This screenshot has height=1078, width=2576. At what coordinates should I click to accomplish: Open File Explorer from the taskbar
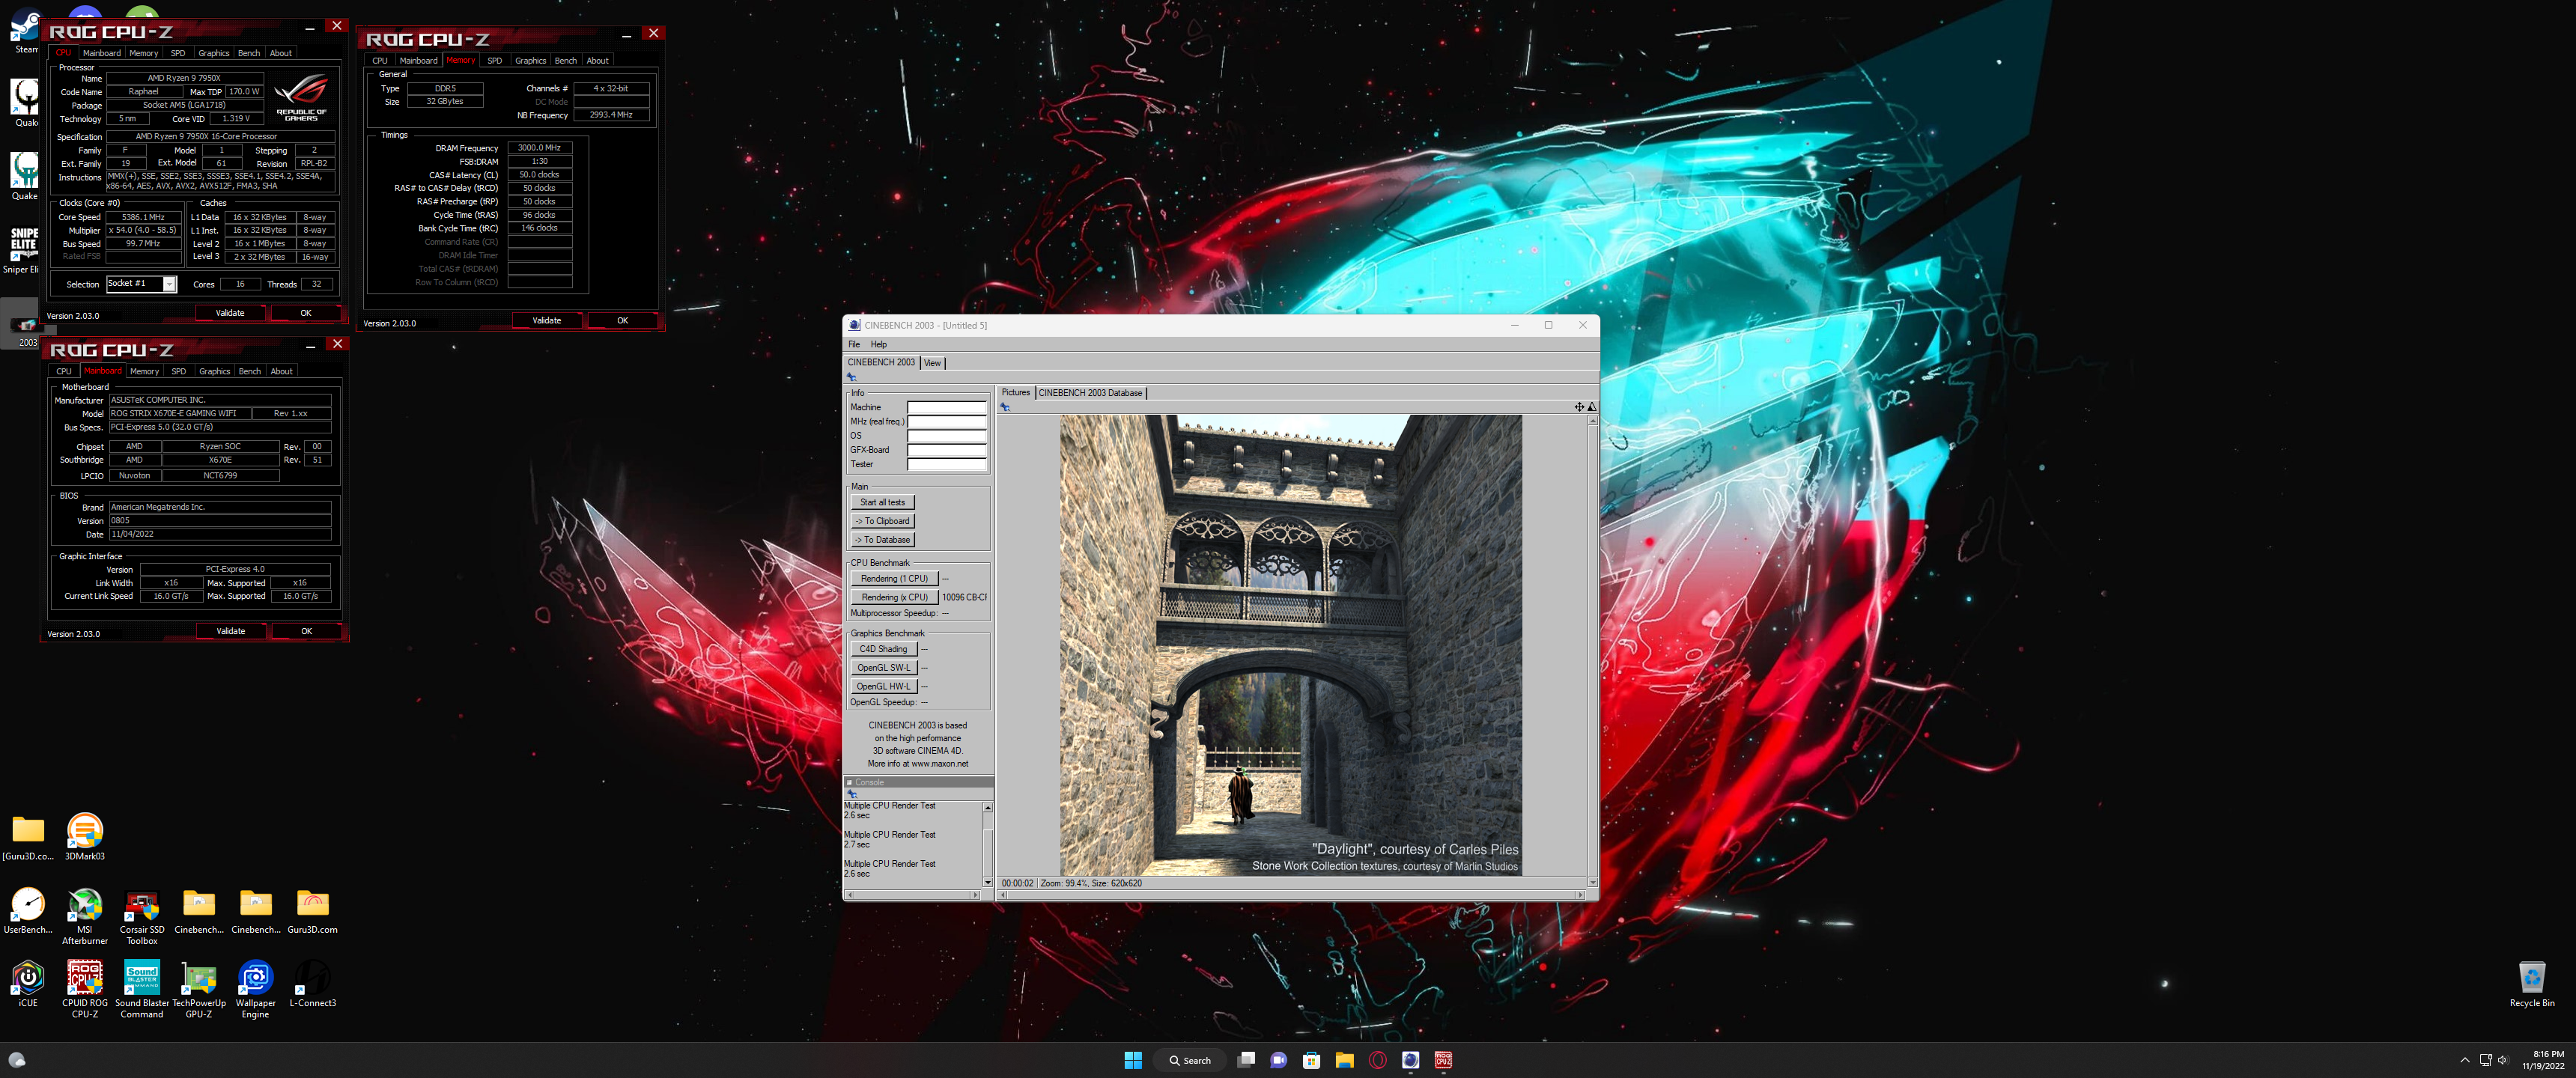pos(1344,1060)
